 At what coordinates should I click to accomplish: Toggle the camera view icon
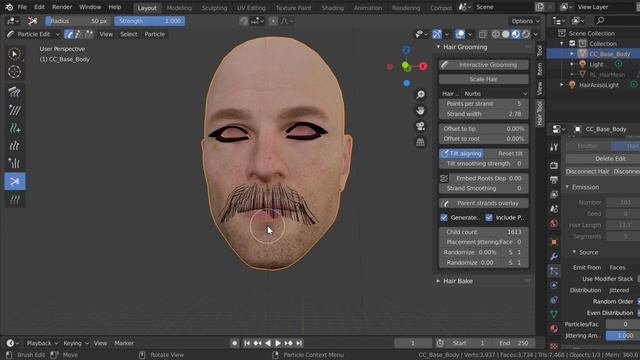[420, 126]
